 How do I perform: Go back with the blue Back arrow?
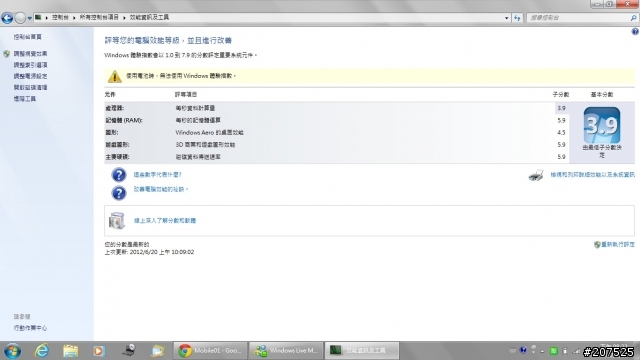pos(7,18)
